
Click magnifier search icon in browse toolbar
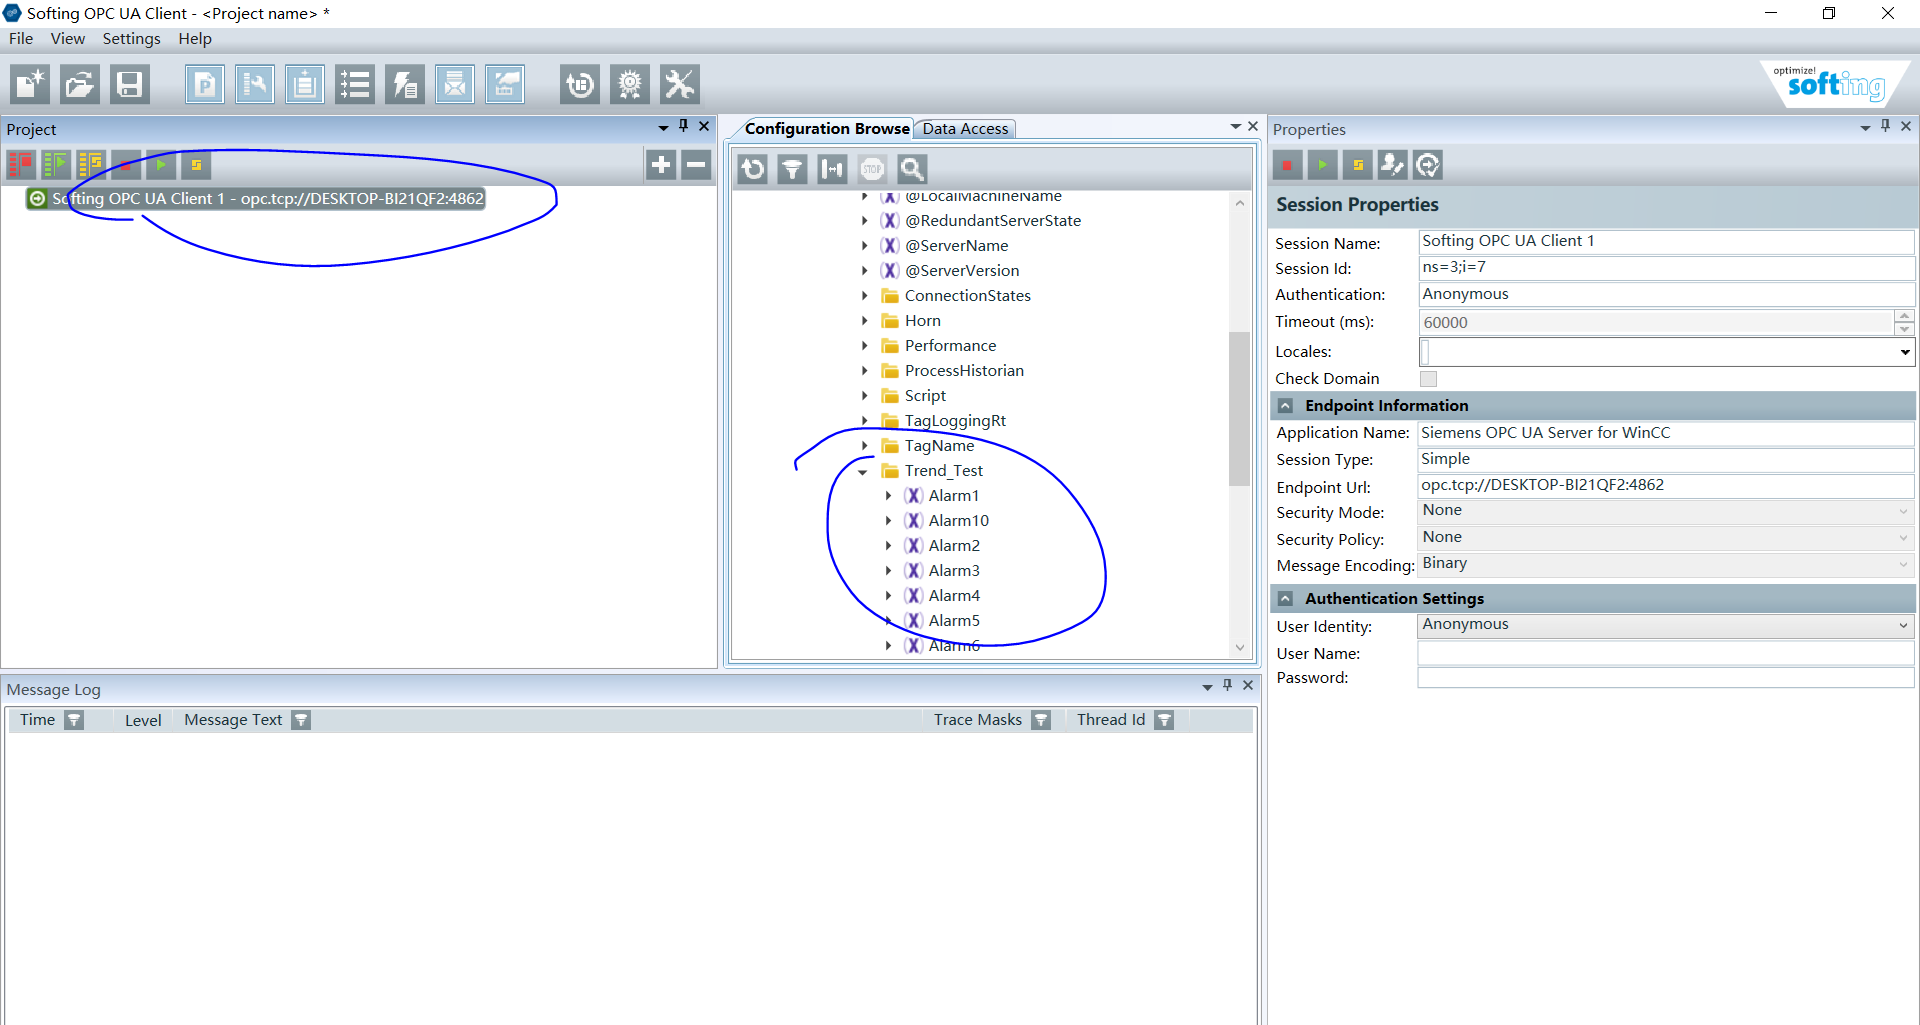click(x=911, y=169)
